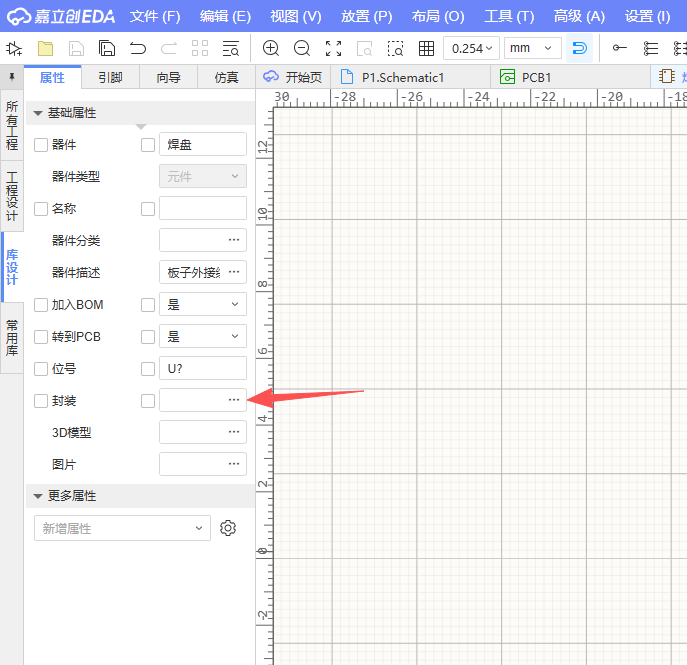Open project with the yellow folder icon

45,48
